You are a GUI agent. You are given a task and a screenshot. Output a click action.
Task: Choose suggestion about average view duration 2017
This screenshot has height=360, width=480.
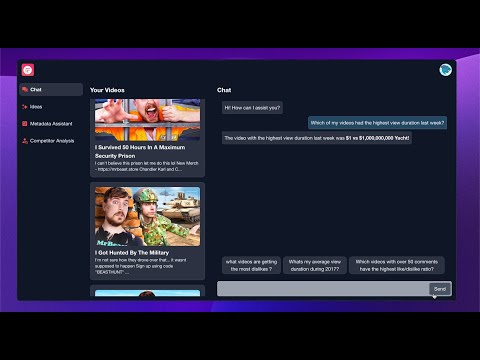coord(315,265)
